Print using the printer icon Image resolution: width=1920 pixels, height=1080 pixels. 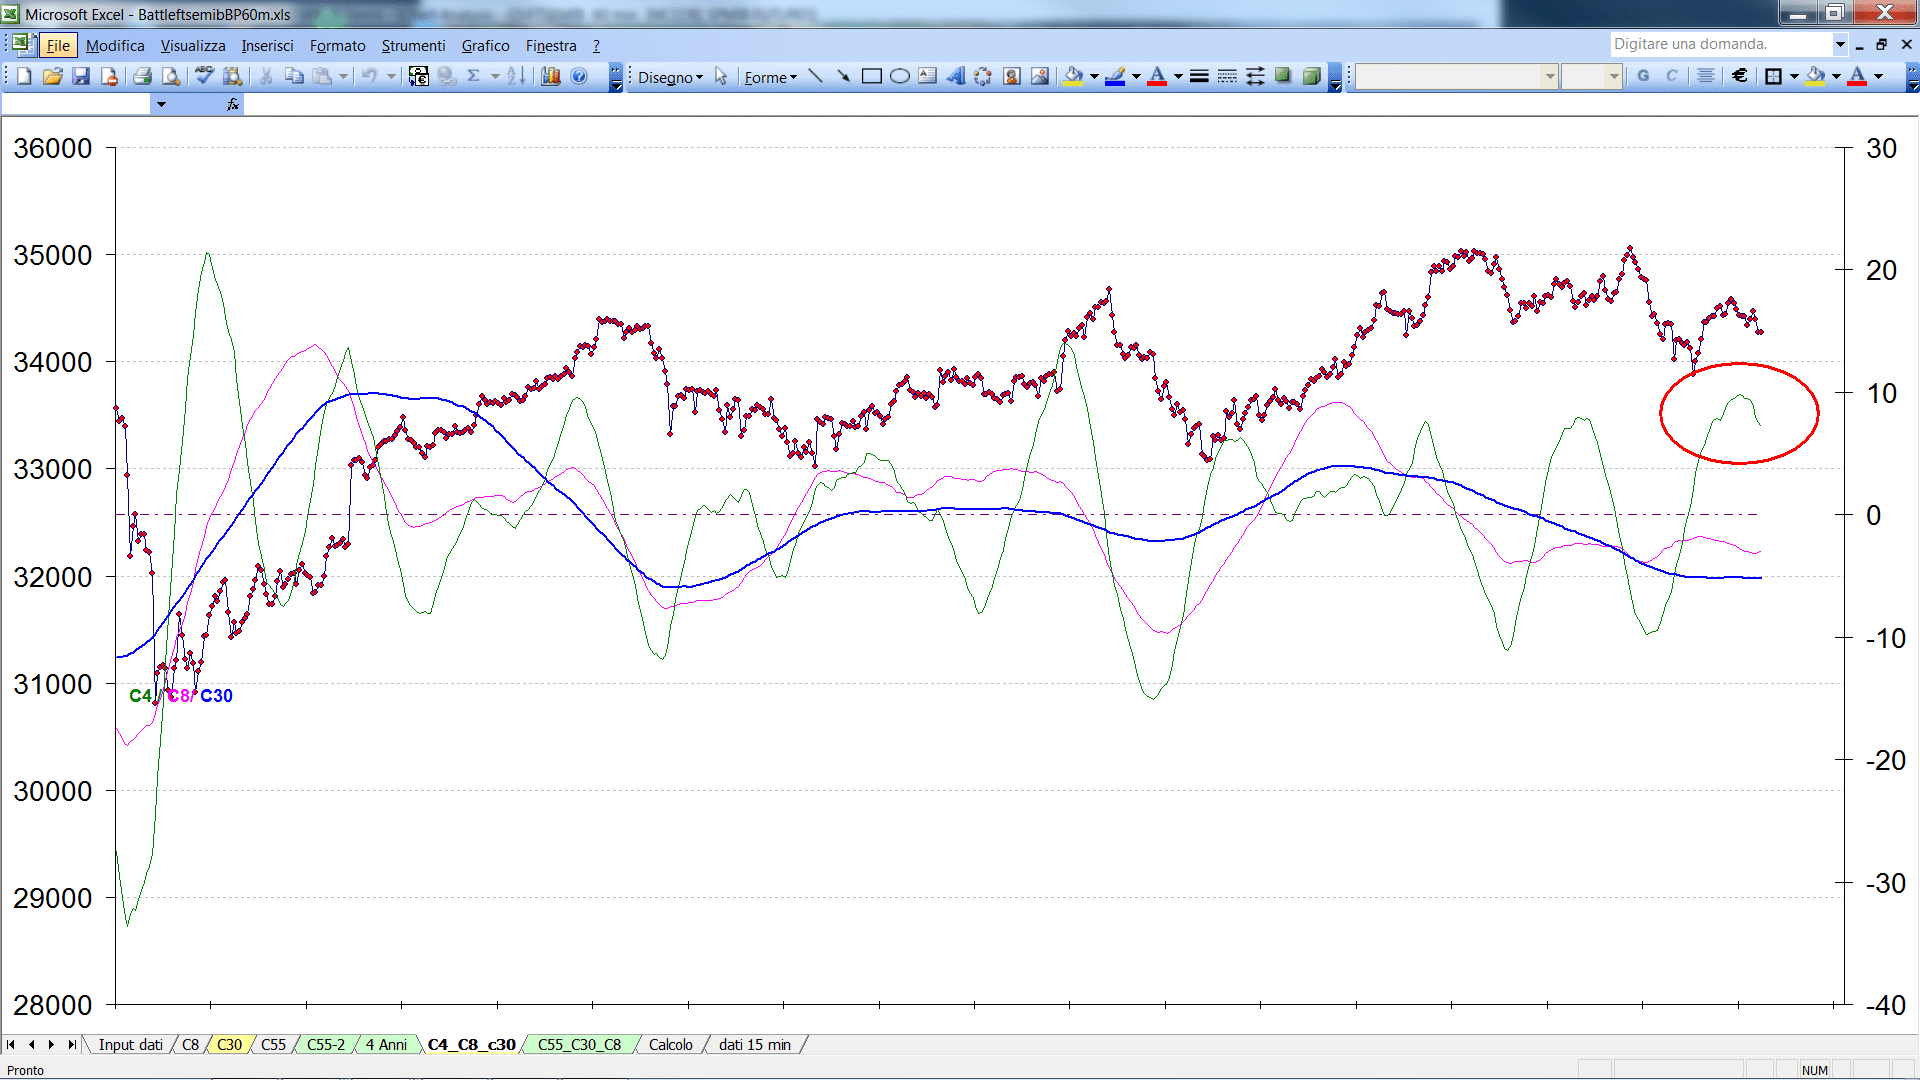(142, 76)
